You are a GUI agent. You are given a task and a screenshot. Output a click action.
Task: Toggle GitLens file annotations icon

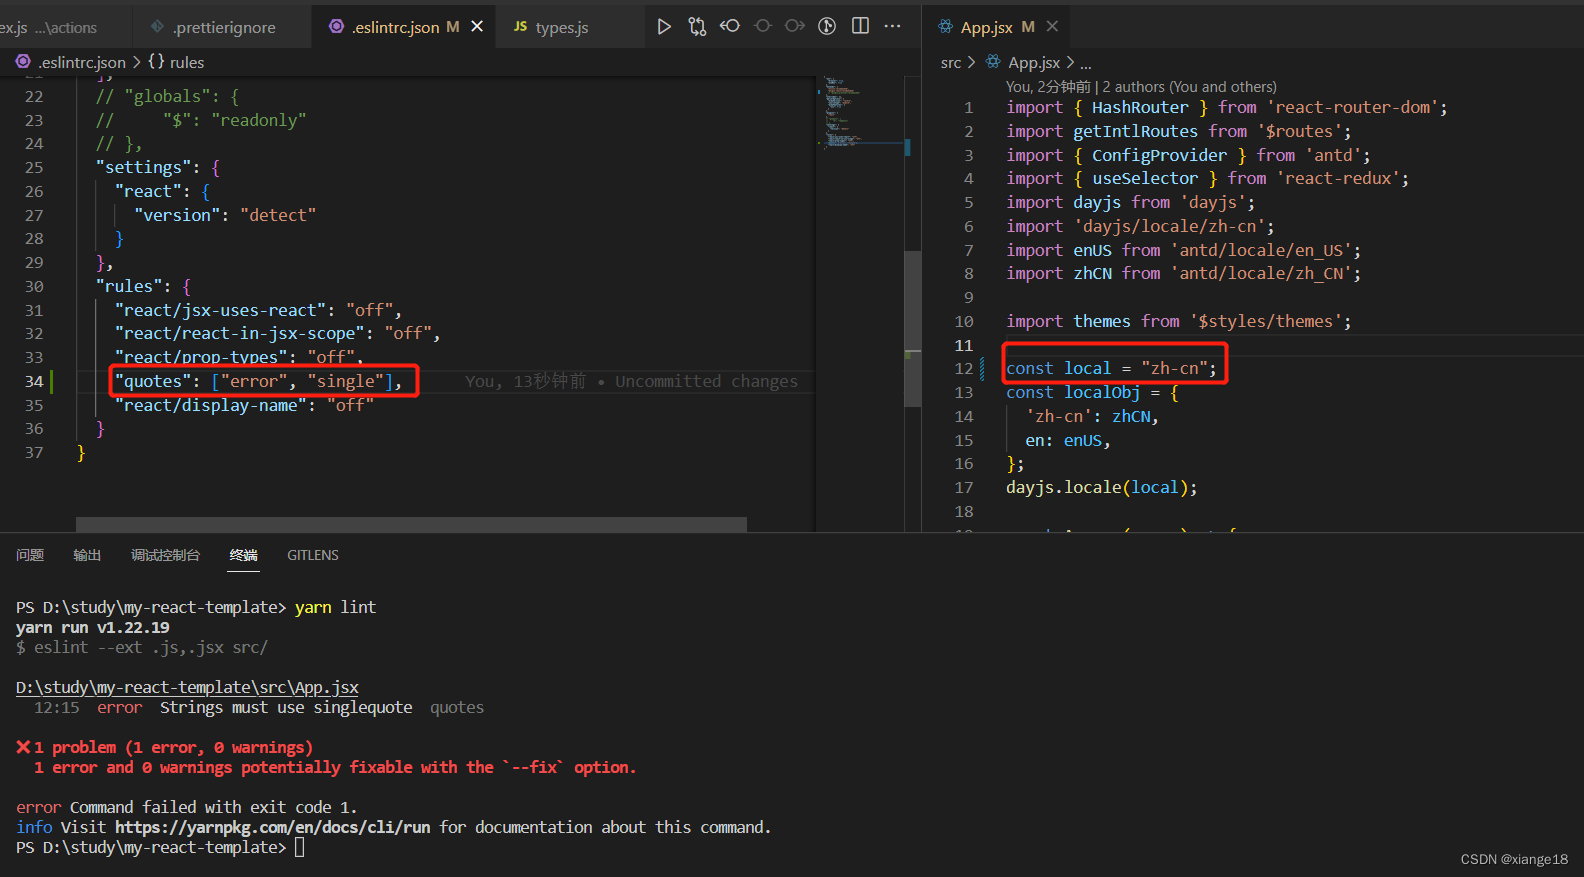(827, 26)
